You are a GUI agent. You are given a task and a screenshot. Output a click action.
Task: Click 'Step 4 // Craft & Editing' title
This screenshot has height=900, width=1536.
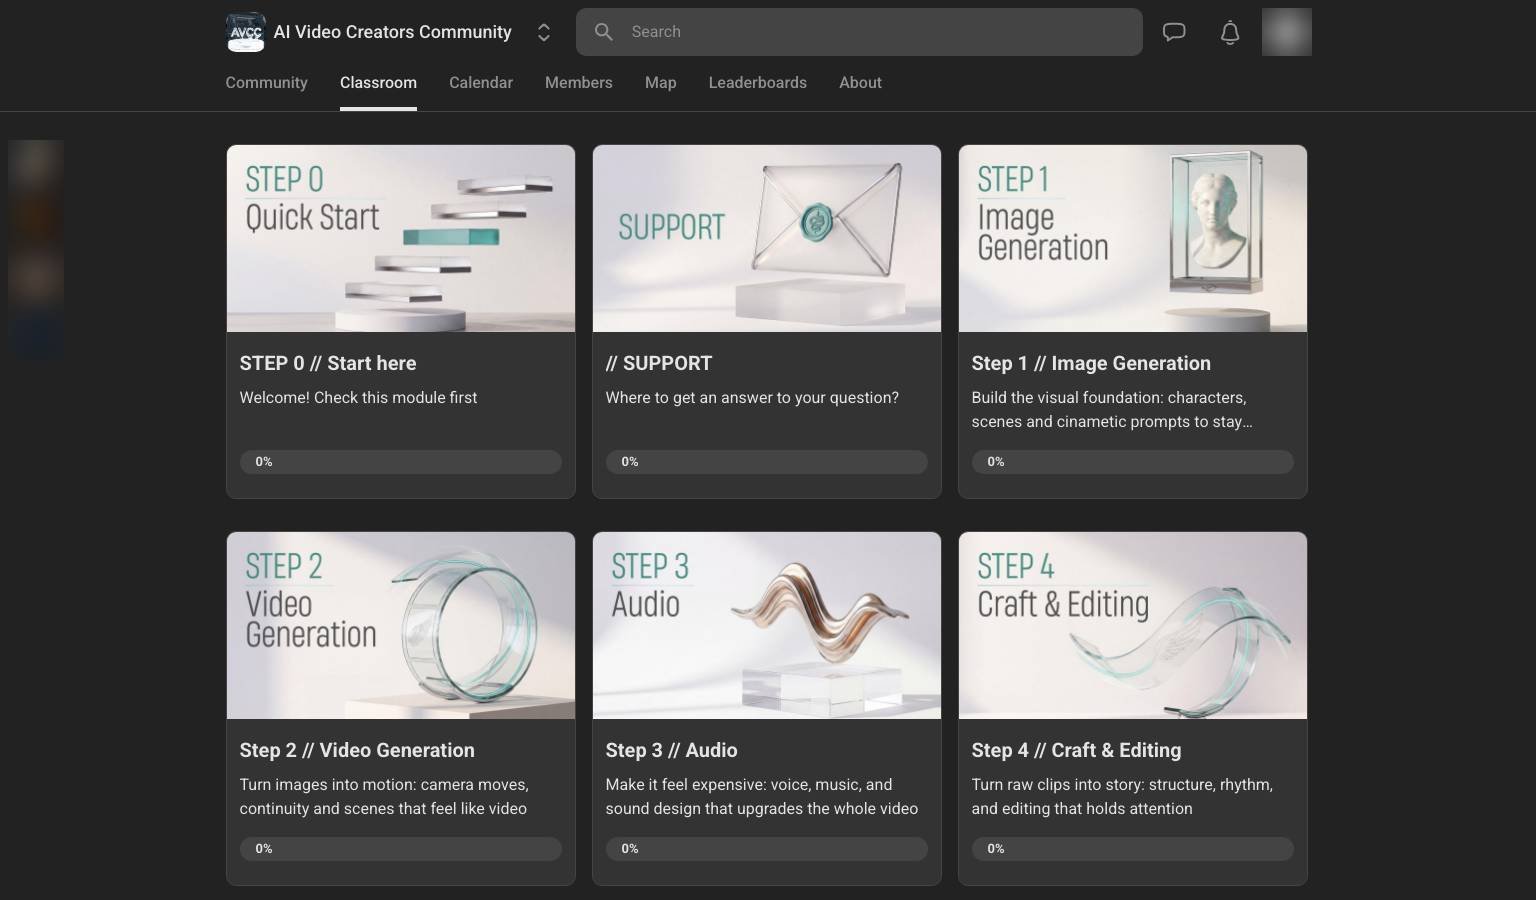pyautogui.click(x=1076, y=750)
